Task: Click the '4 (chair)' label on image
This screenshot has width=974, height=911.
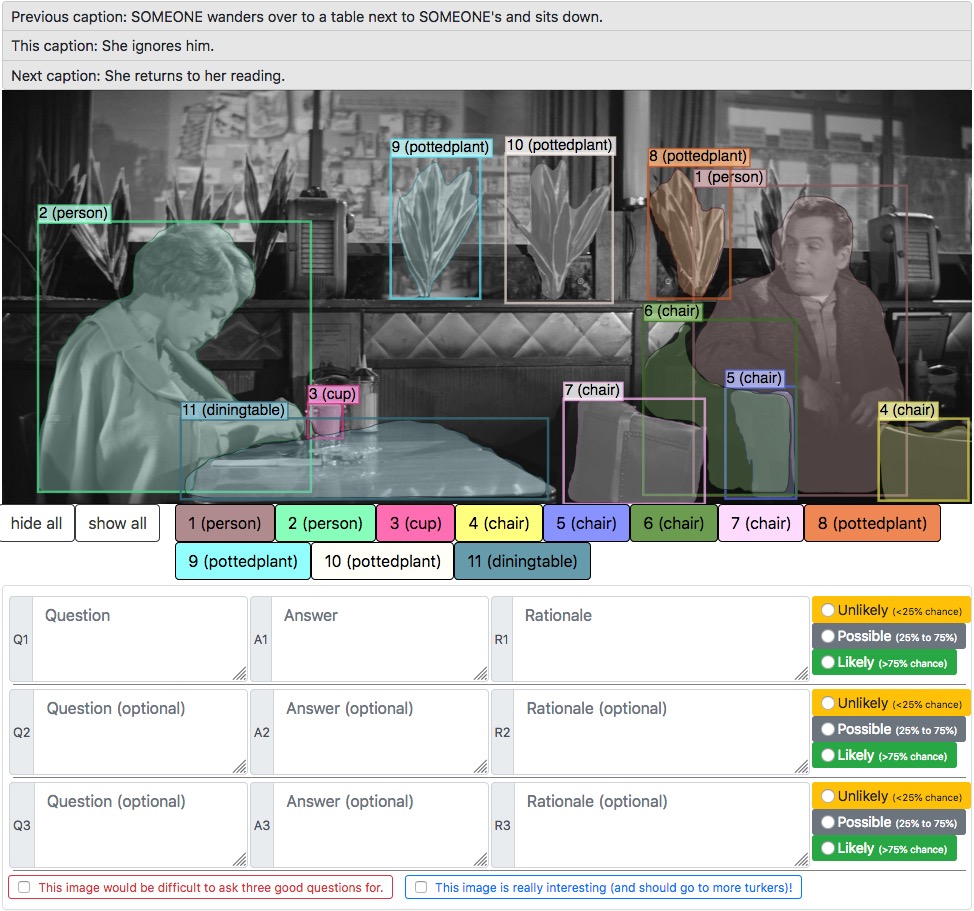Action: 907,410
